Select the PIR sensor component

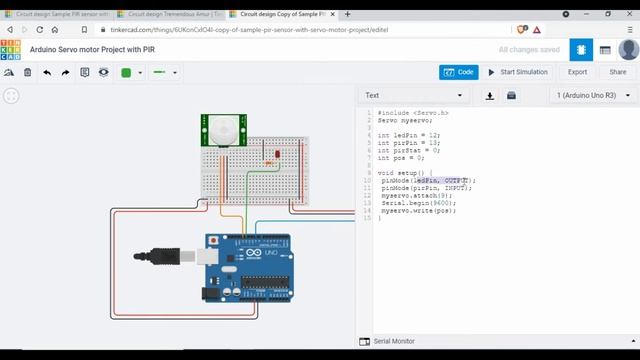tap(224, 130)
